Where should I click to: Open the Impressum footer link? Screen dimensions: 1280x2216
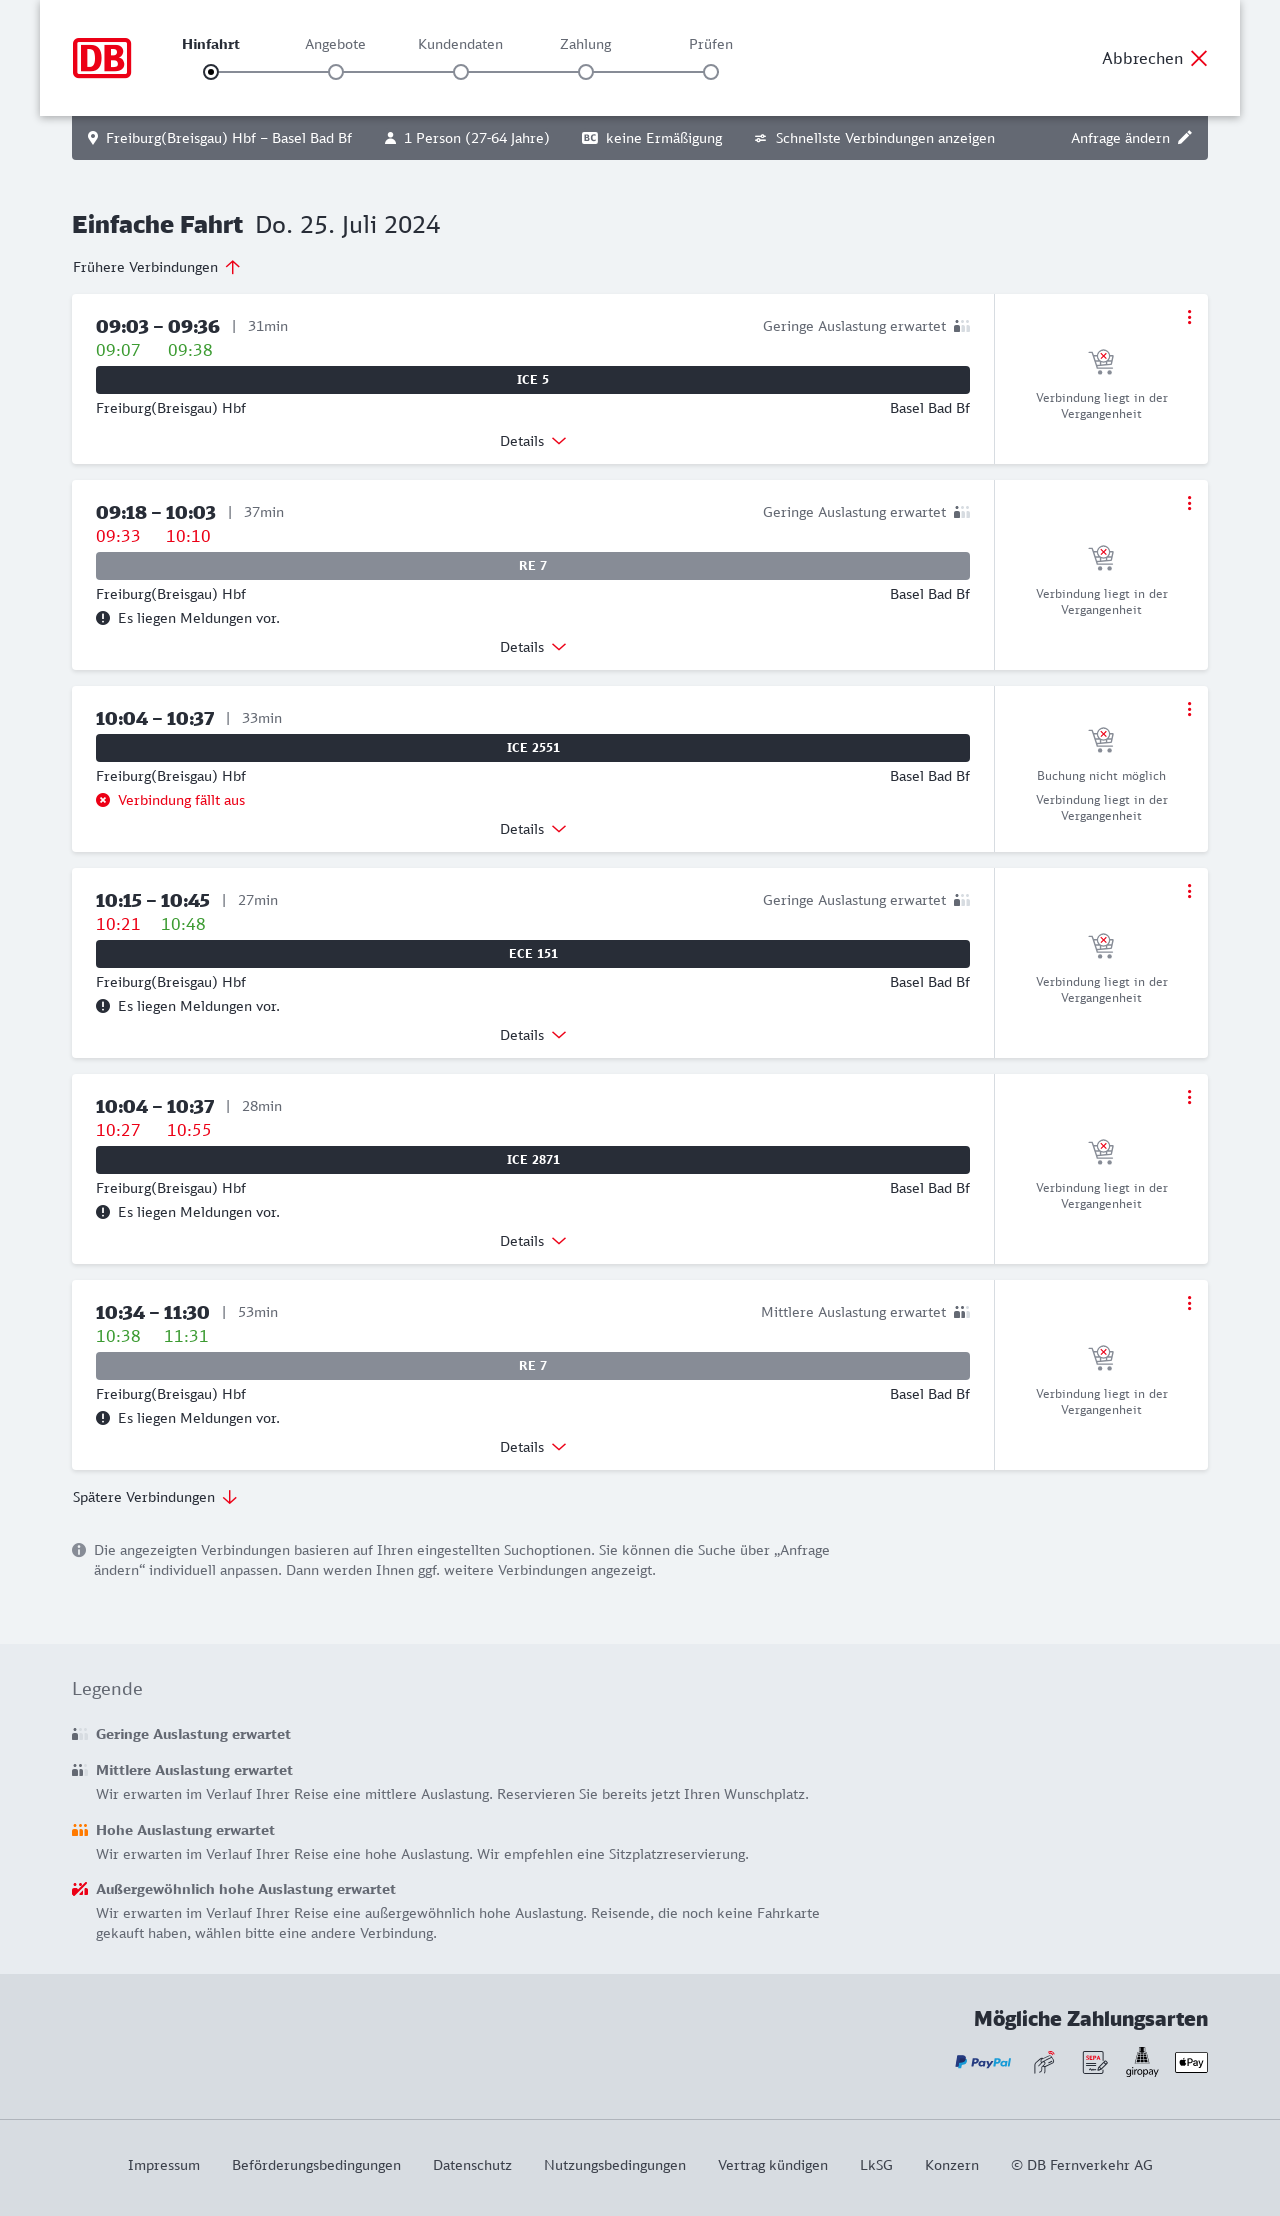pyautogui.click(x=164, y=2165)
